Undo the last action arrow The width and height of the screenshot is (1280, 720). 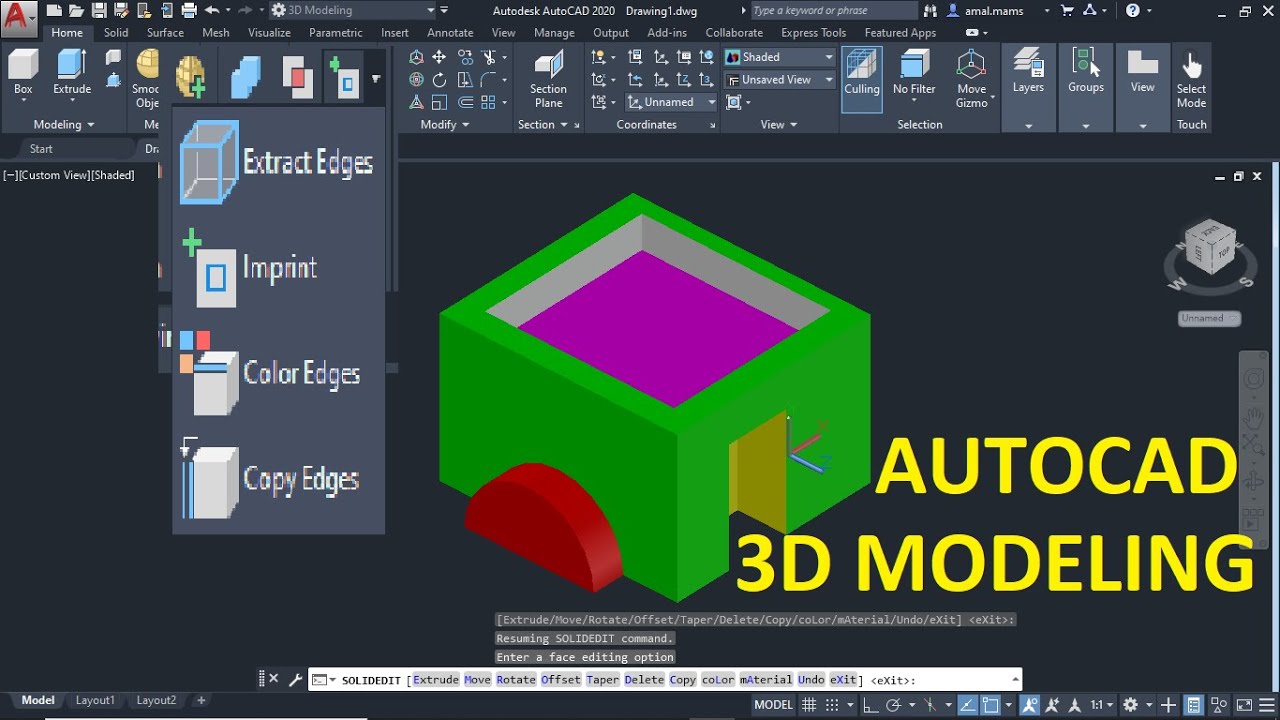tap(210, 11)
